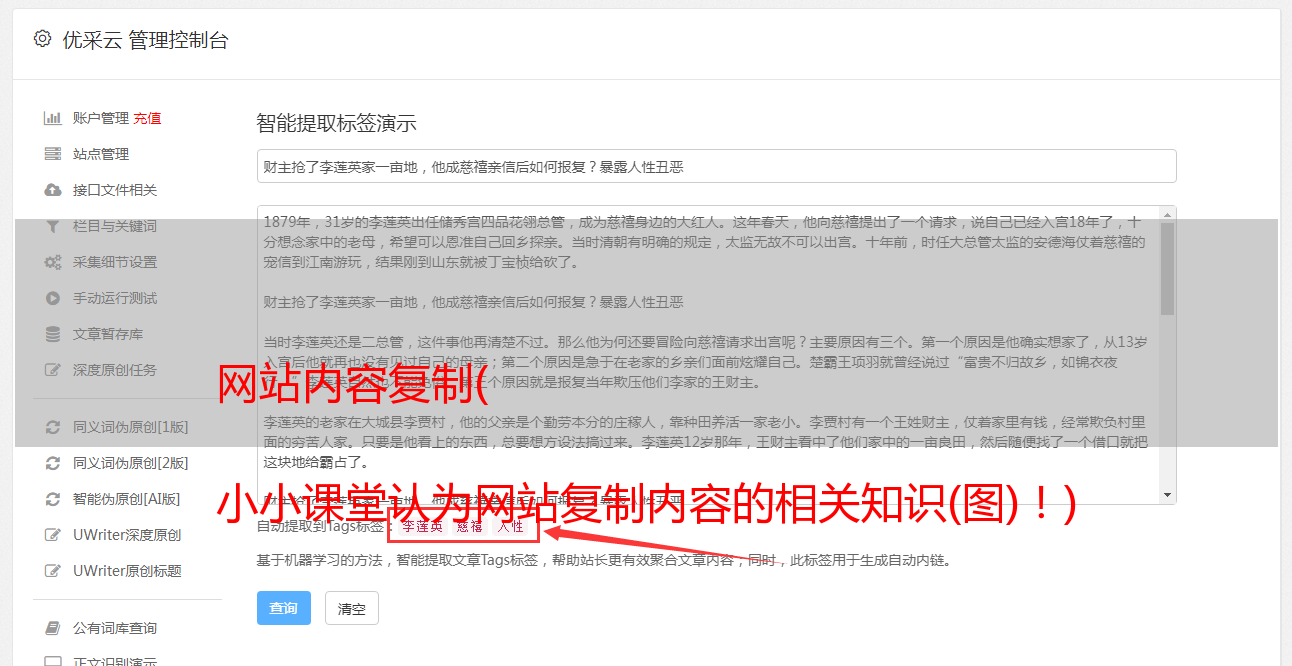Click the filter icon for 栏目与关键词

click(52, 226)
